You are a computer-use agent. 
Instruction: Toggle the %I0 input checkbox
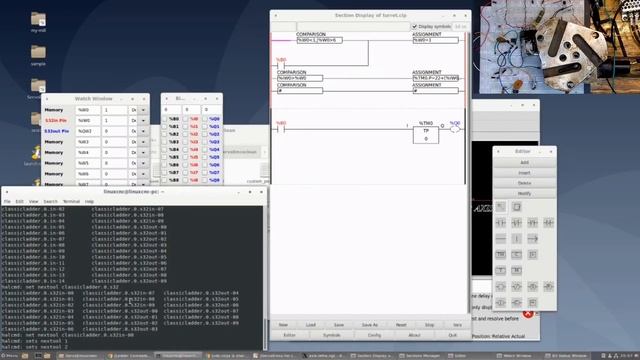[x=185, y=119]
